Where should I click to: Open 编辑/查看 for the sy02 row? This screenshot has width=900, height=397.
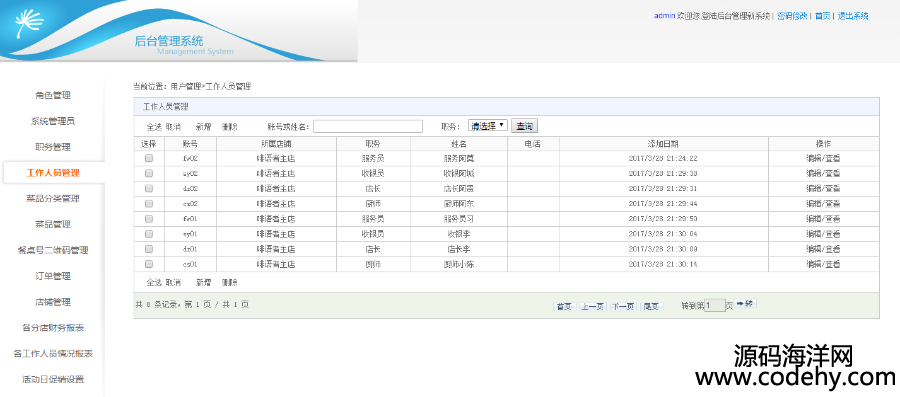823,173
